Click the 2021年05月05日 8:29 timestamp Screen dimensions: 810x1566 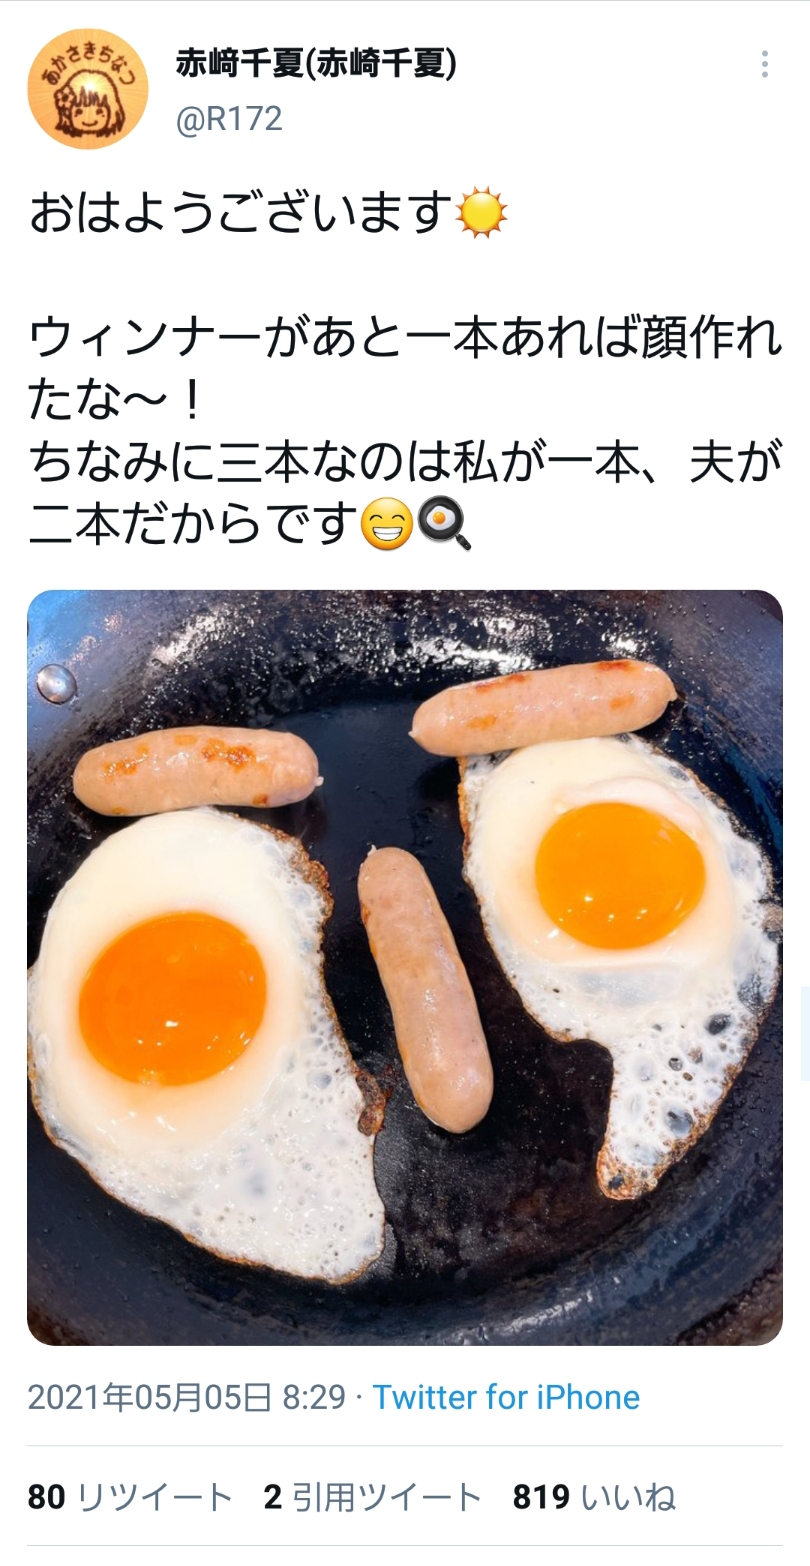pyautogui.click(x=187, y=1397)
